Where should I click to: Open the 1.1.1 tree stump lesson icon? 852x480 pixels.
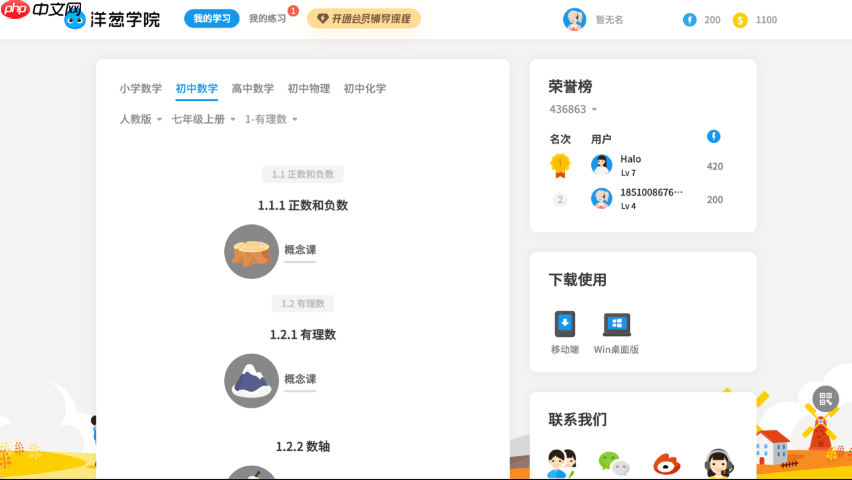coord(251,252)
